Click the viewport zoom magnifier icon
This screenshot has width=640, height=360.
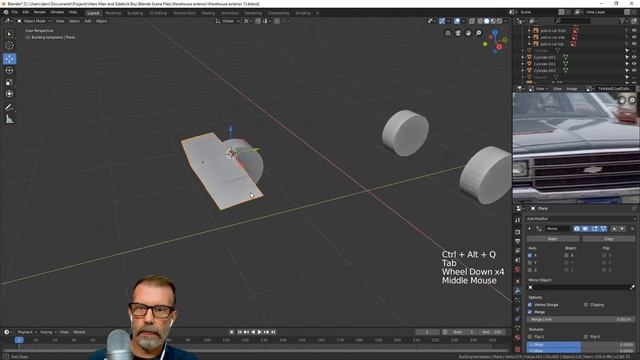[x=478, y=33]
